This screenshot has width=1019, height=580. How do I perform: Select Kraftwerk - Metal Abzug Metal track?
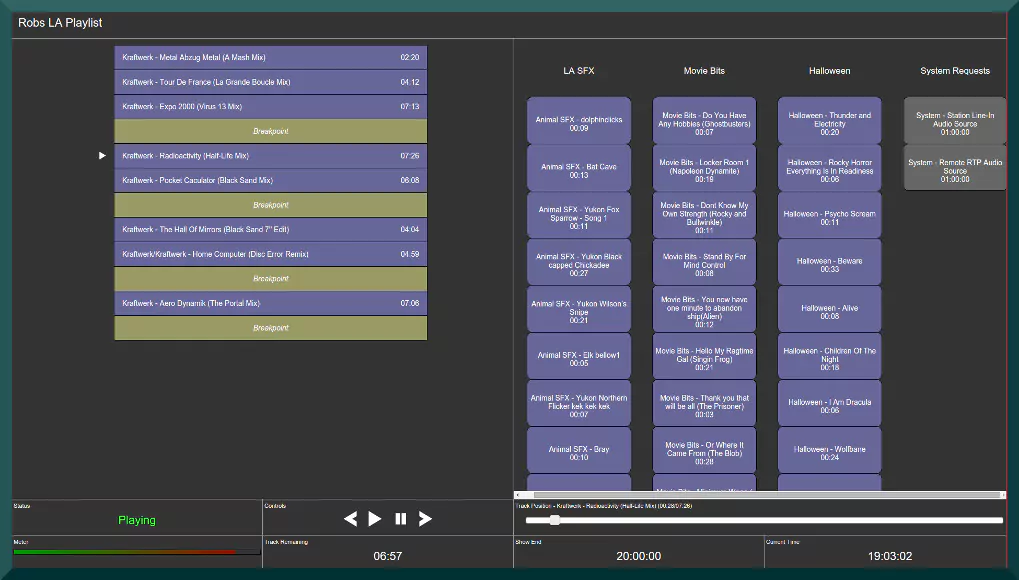coord(270,57)
